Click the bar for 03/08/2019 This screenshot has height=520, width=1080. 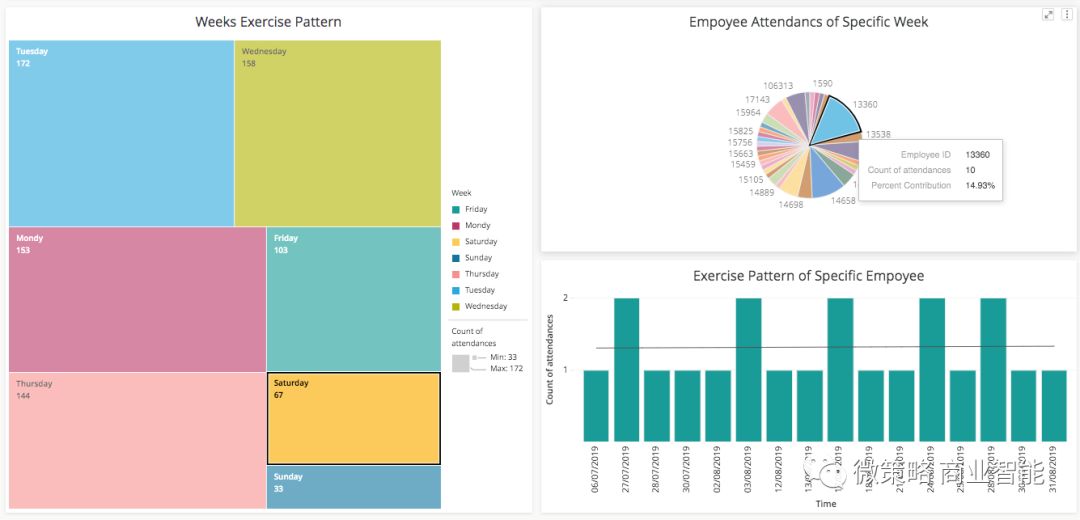[x=749, y=370]
